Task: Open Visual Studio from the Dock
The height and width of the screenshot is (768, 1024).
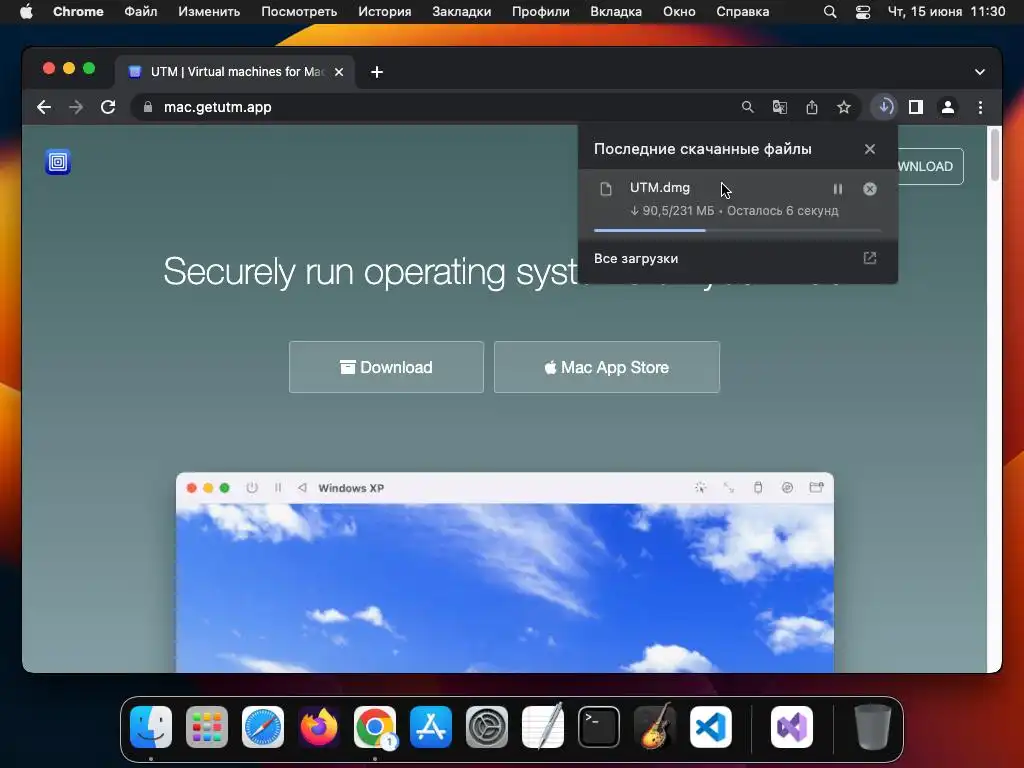Action: tap(792, 727)
